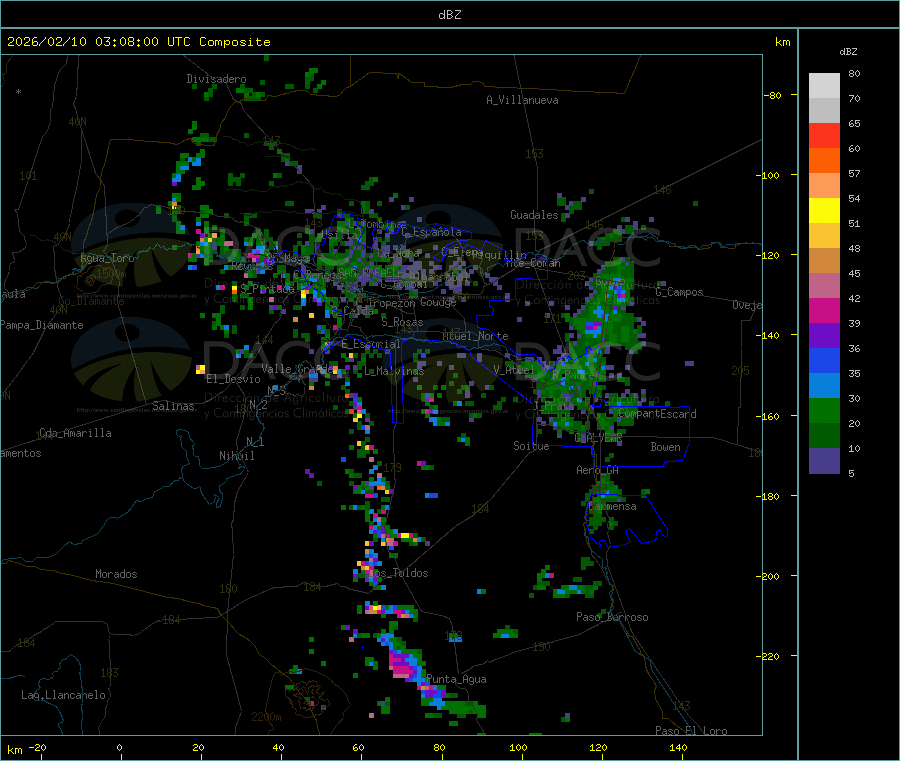Click the dBZ title at the top
This screenshot has width=900, height=761.
(x=449, y=14)
